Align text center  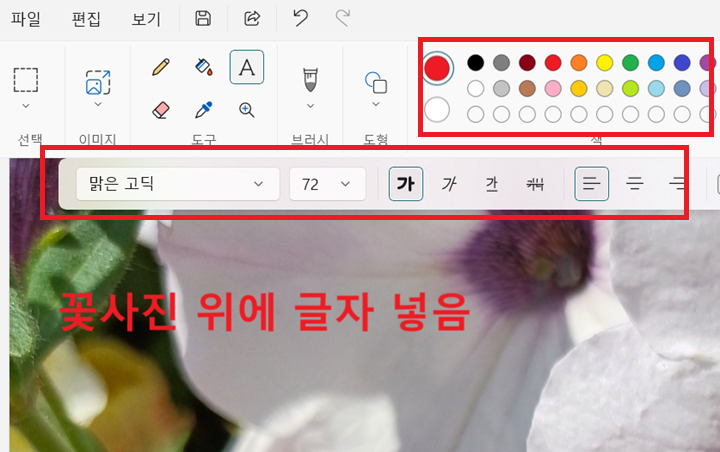pos(635,184)
